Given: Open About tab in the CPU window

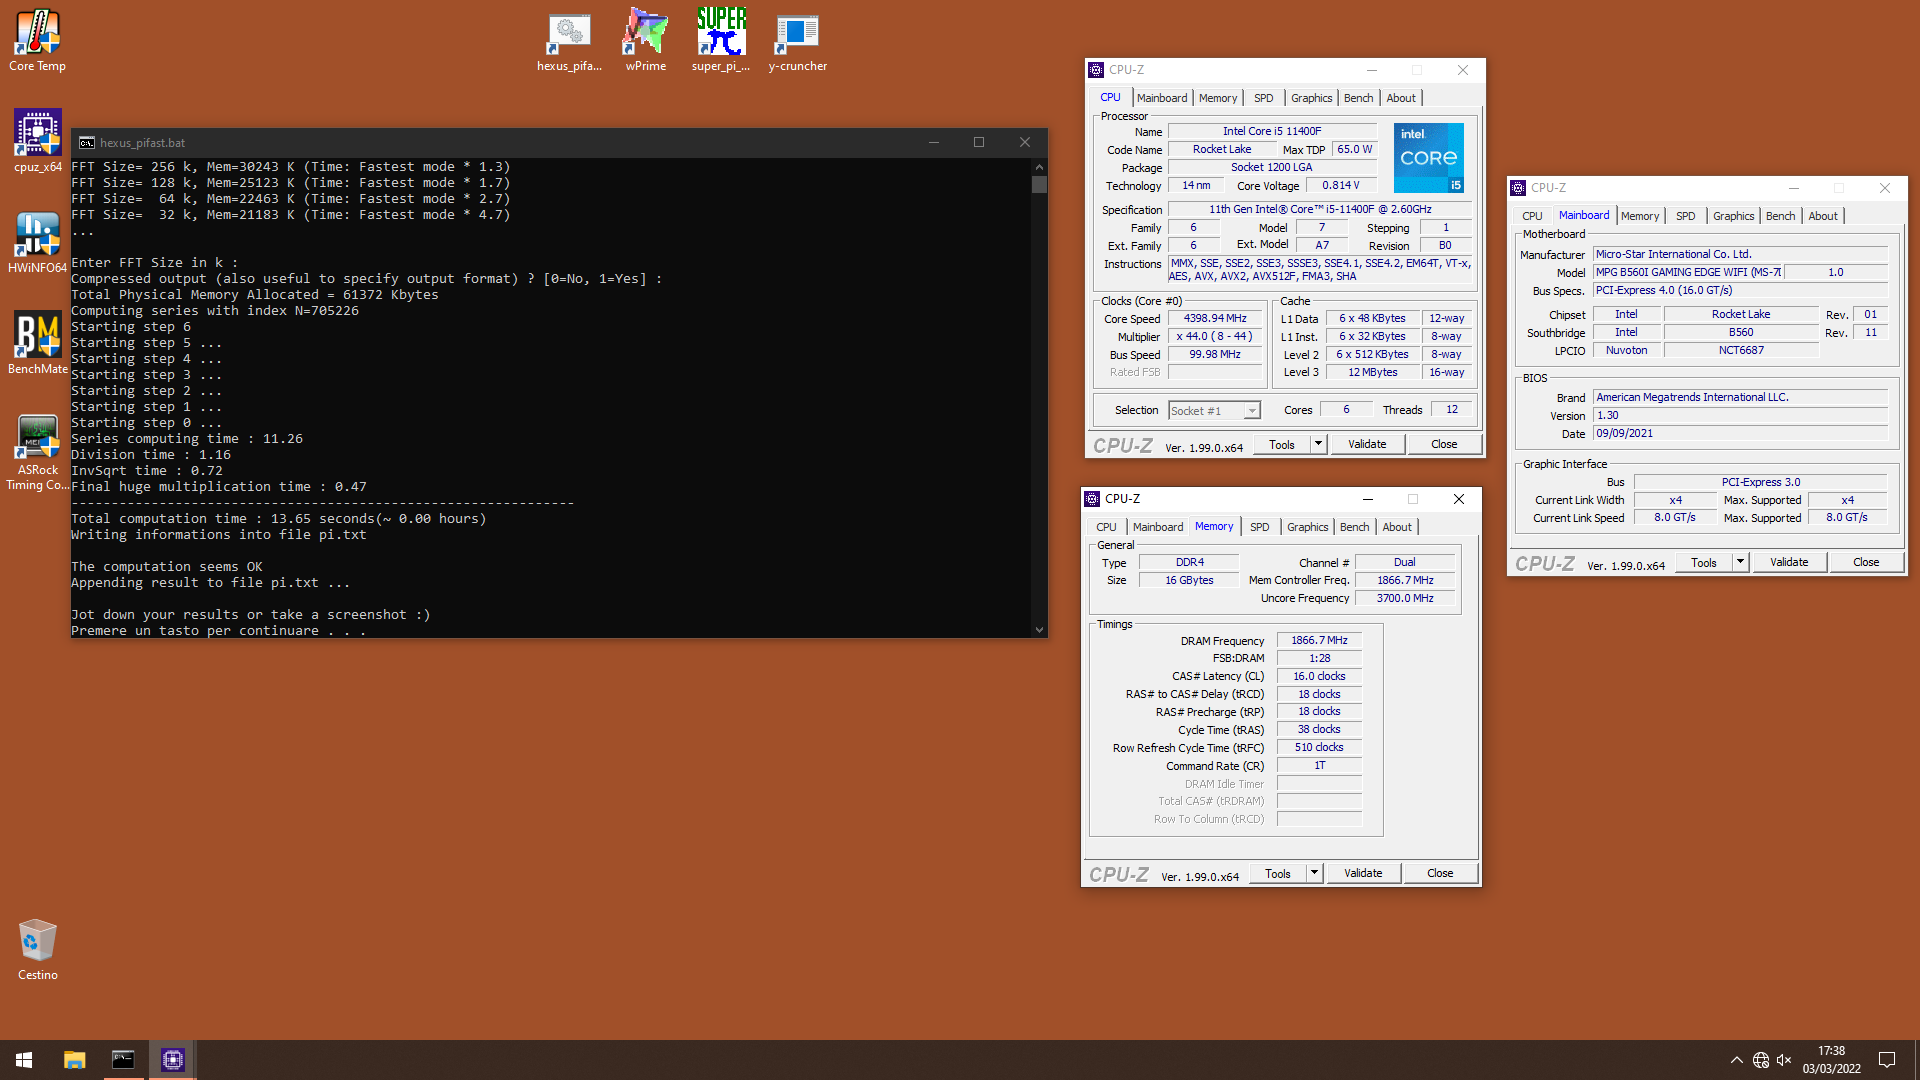Looking at the screenshot, I should tap(1401, 98).
